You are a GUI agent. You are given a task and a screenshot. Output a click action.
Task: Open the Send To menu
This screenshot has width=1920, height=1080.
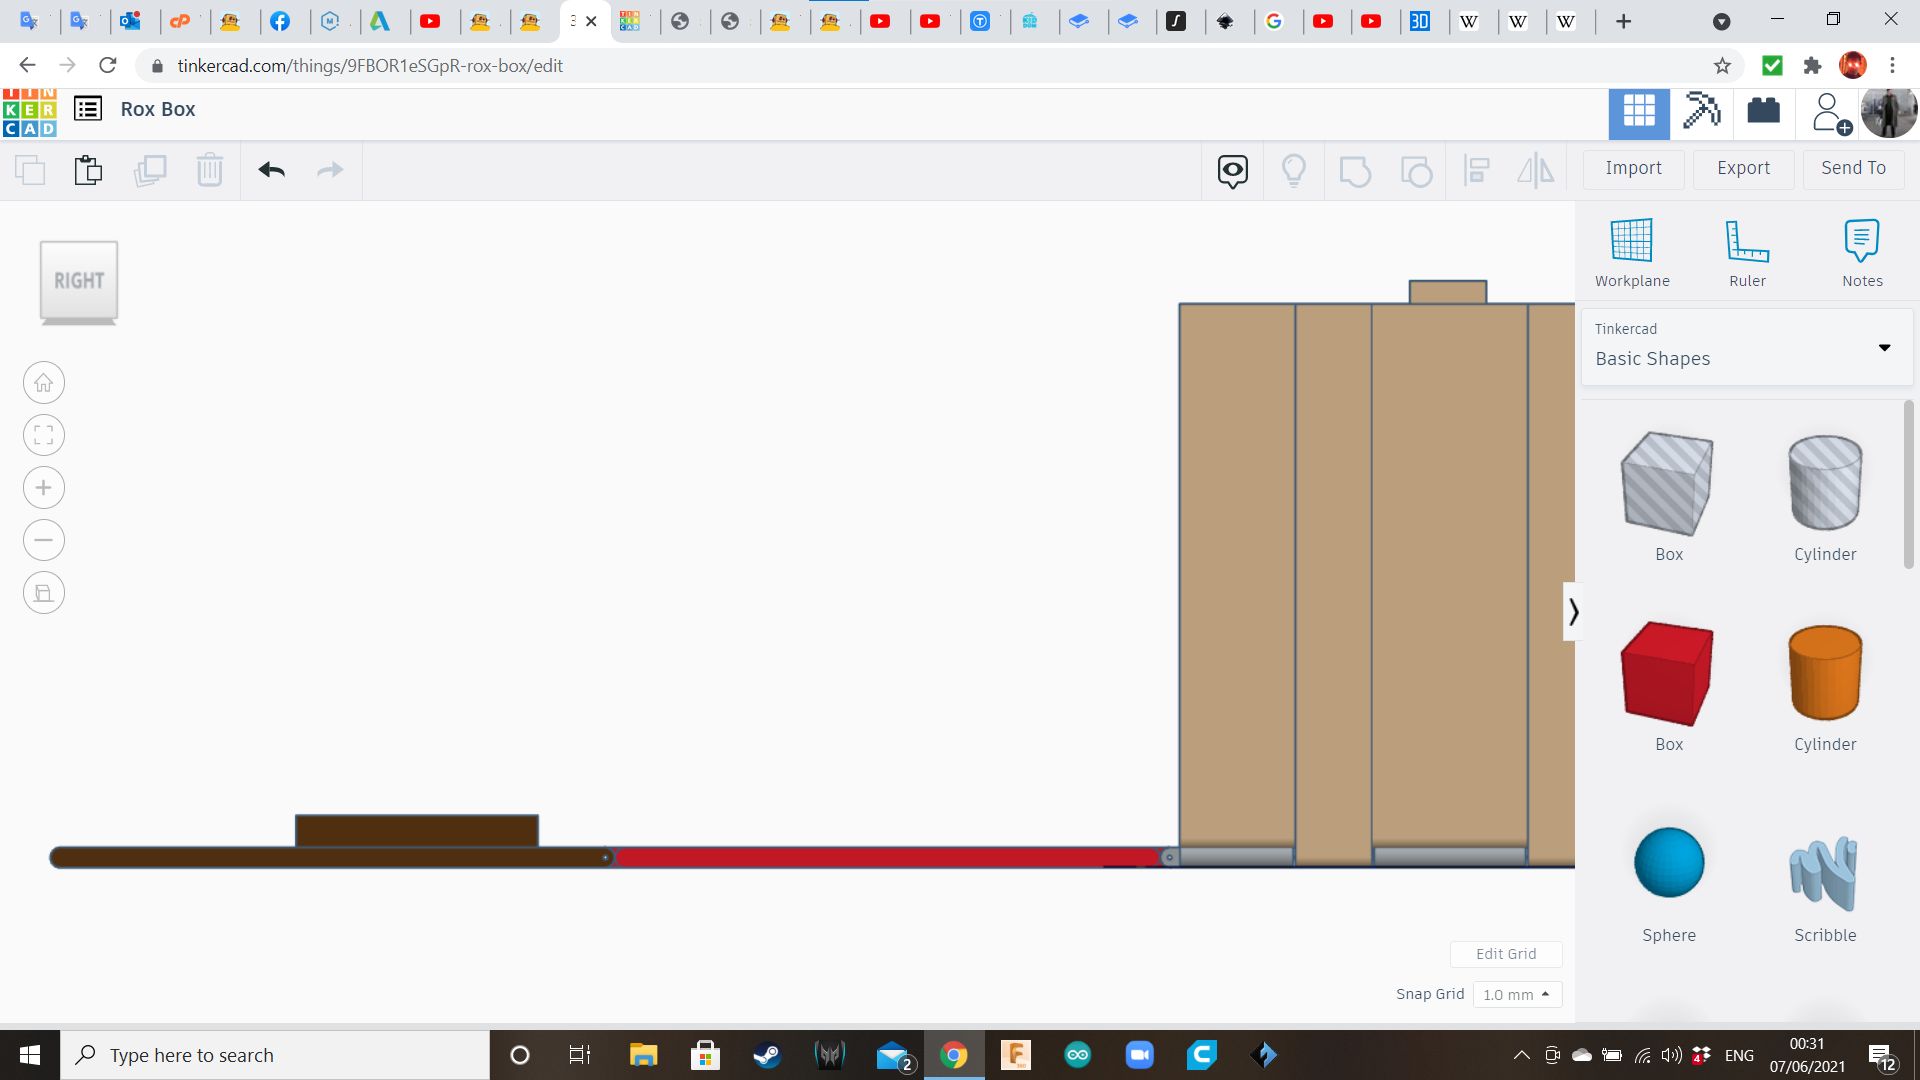[x=1853, y=168]
